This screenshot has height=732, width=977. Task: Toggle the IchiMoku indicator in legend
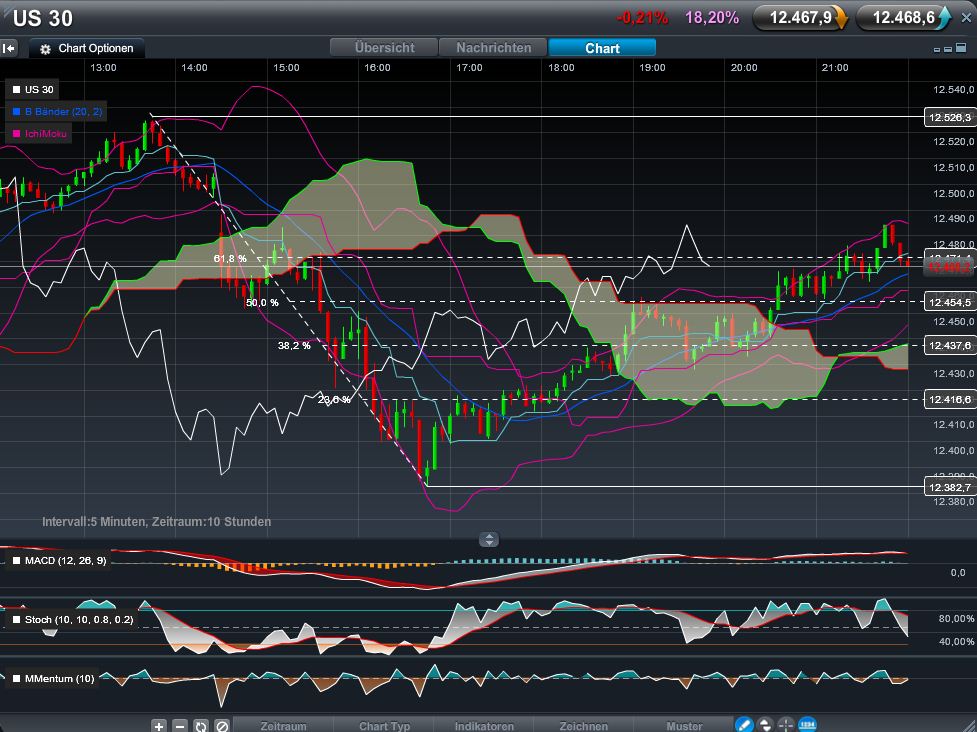click(x=38, y=133)
